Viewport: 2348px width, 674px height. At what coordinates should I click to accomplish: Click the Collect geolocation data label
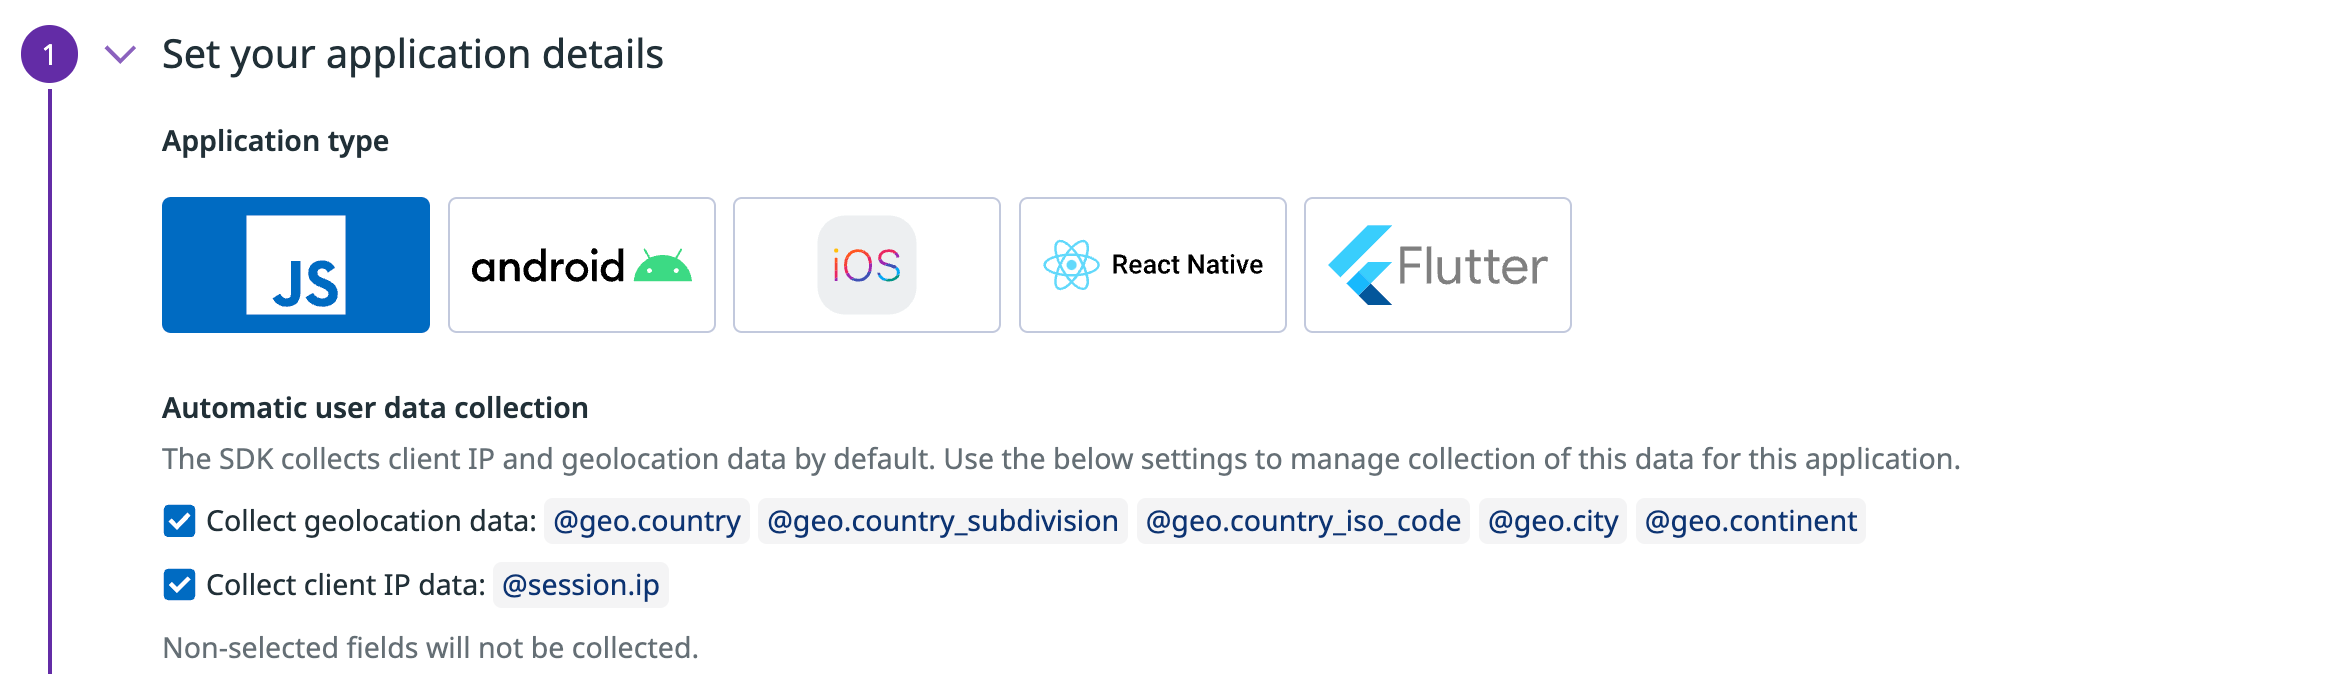pyautogui.click(x=371, y=521)
